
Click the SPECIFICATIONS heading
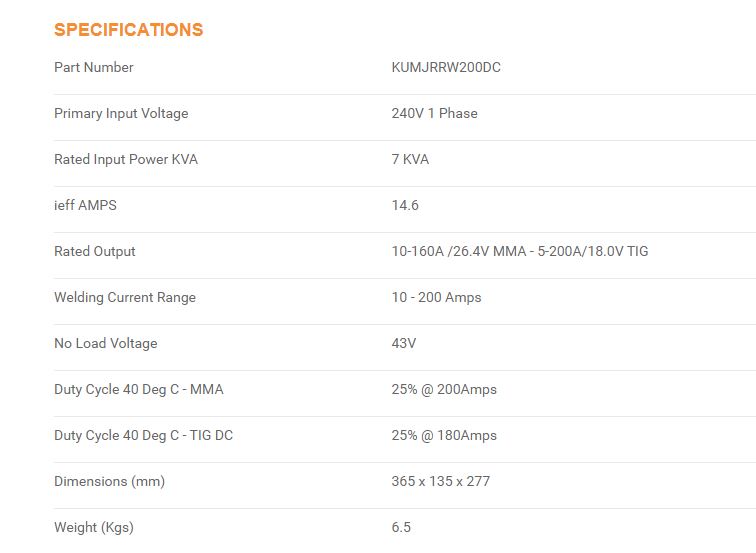(128, 30)
